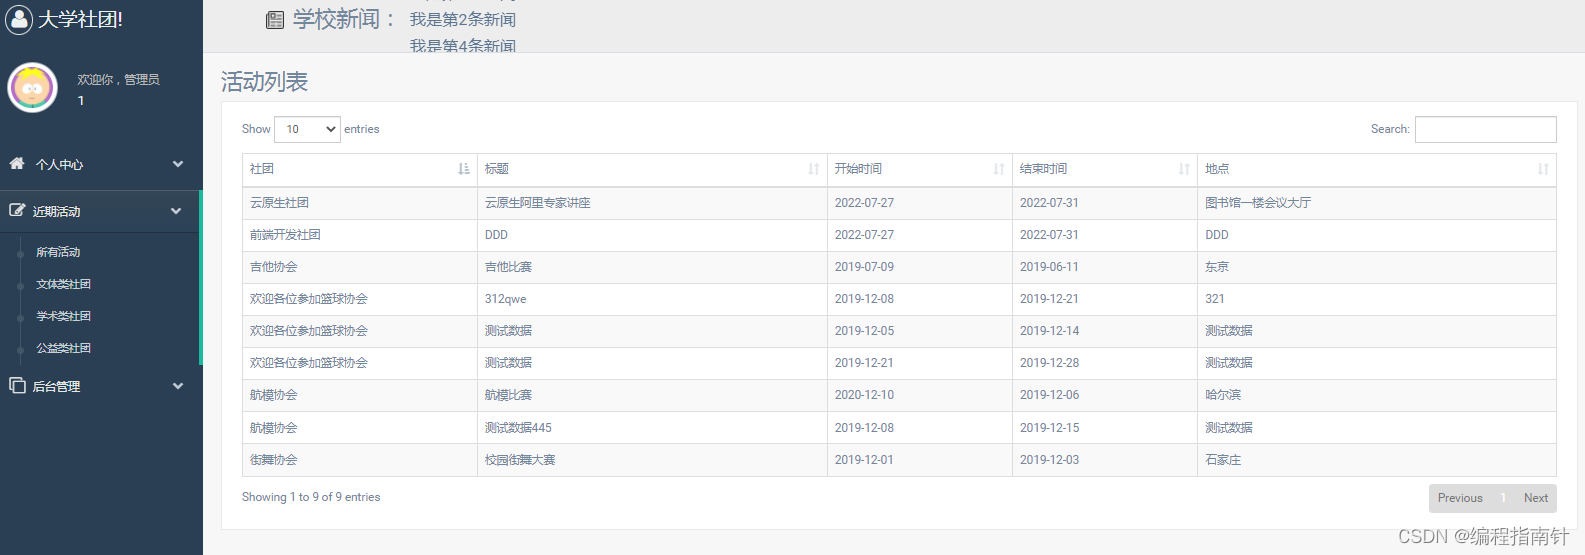Click the 社团 column header
The image size is (1585, 555).
click(360, 169)
